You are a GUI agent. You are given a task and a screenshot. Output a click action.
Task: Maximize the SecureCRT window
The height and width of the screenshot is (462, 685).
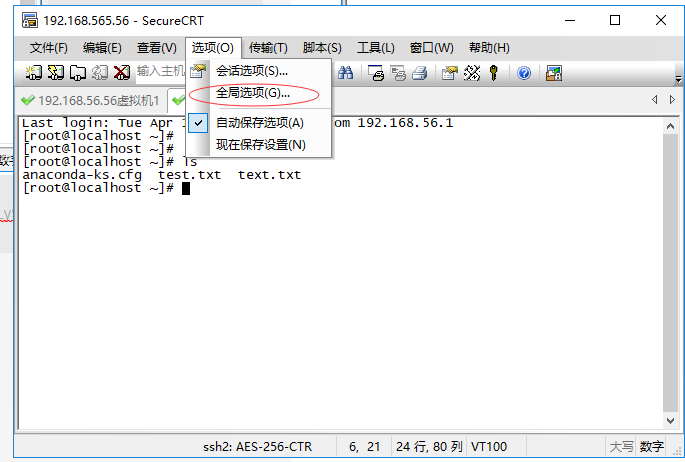click(615, 20)
